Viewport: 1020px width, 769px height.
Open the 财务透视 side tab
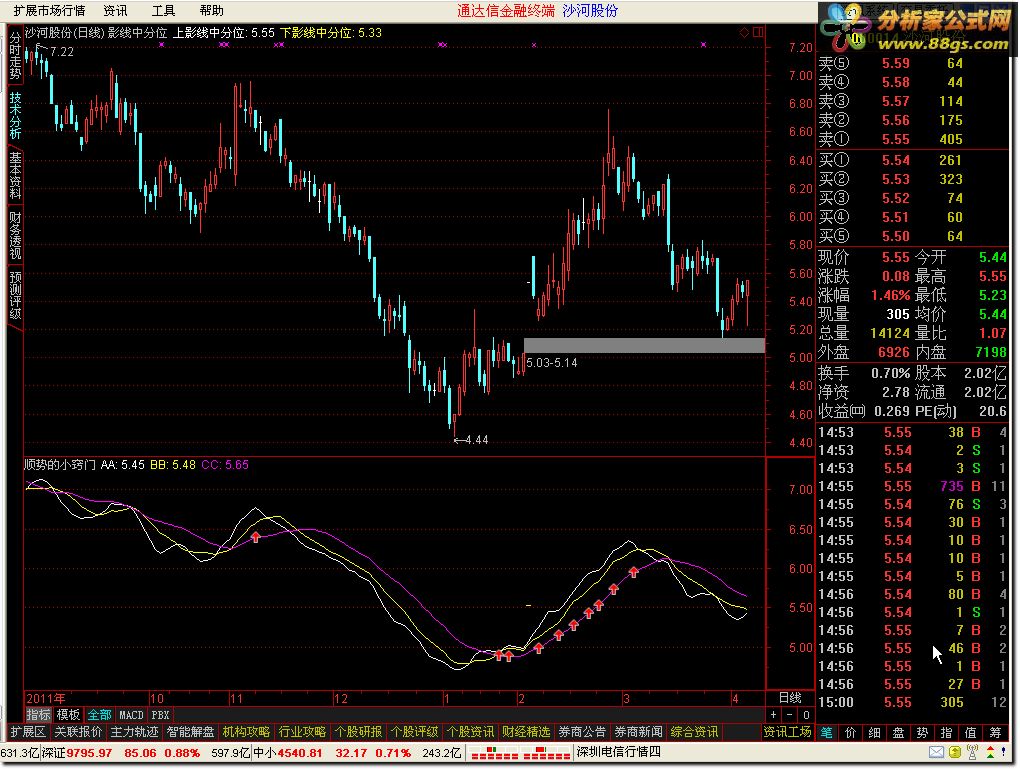[x=15, y=235]
